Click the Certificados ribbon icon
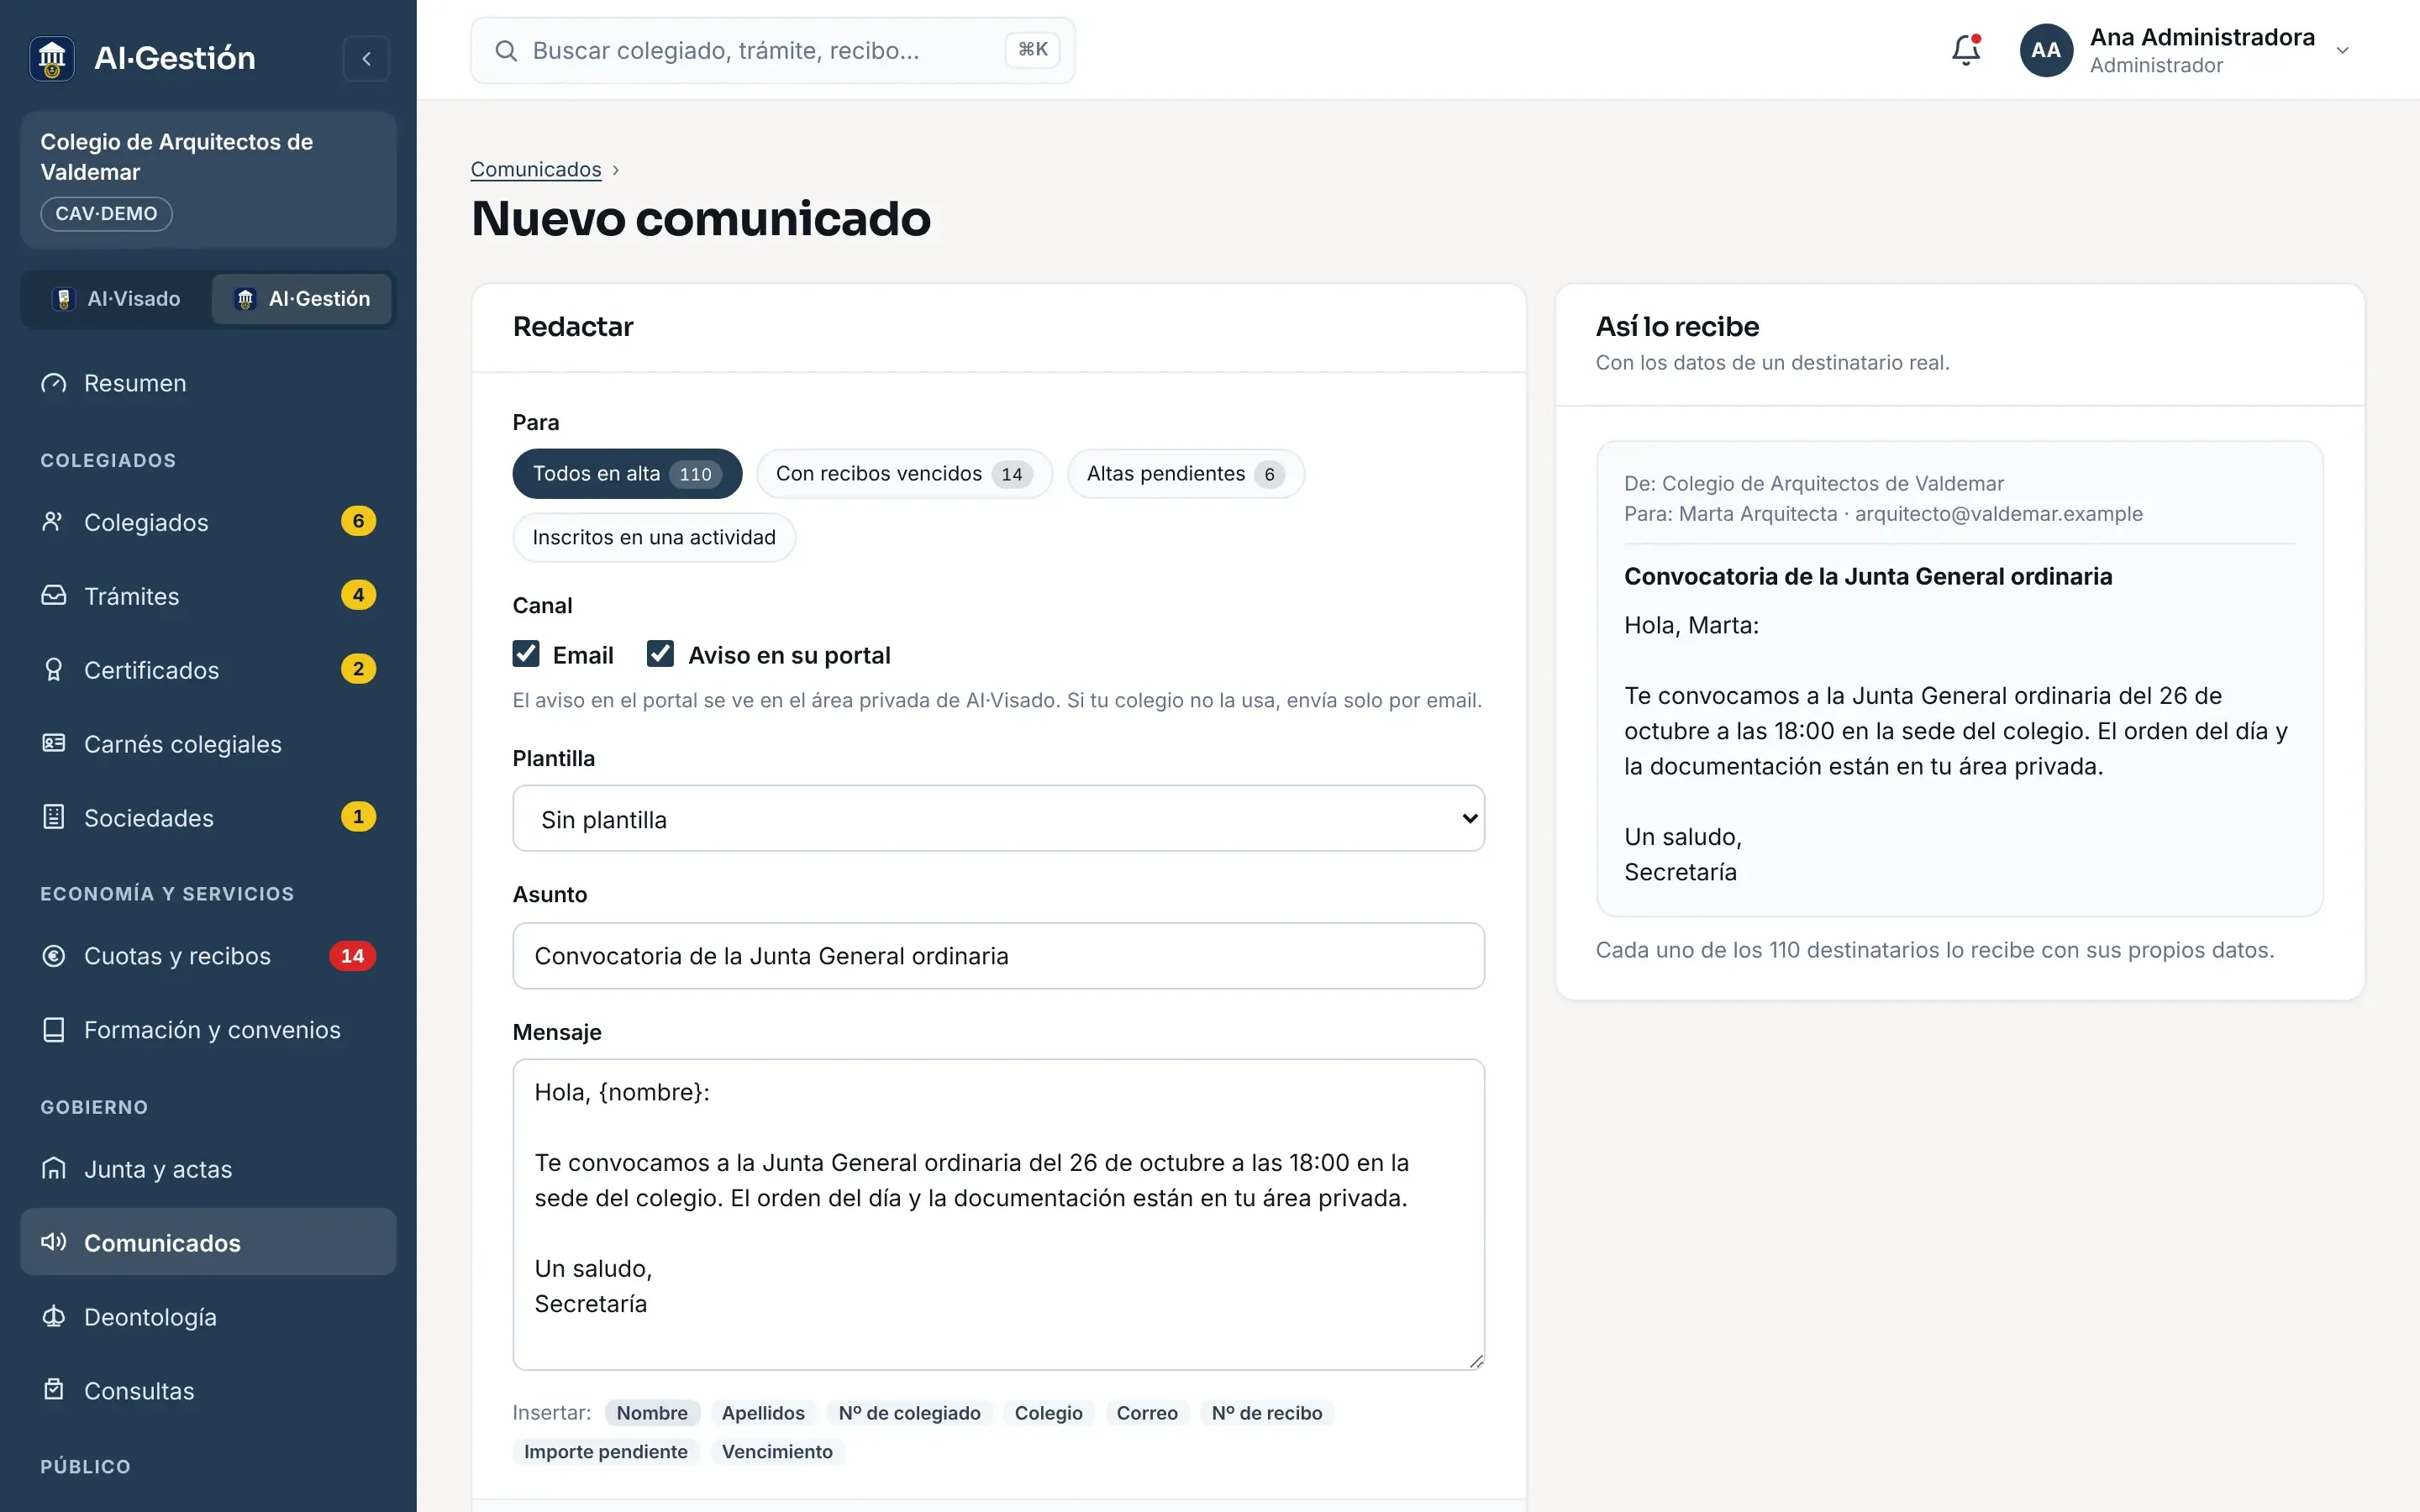This screenshot has width=2420, height=1512. coord(54,670)
